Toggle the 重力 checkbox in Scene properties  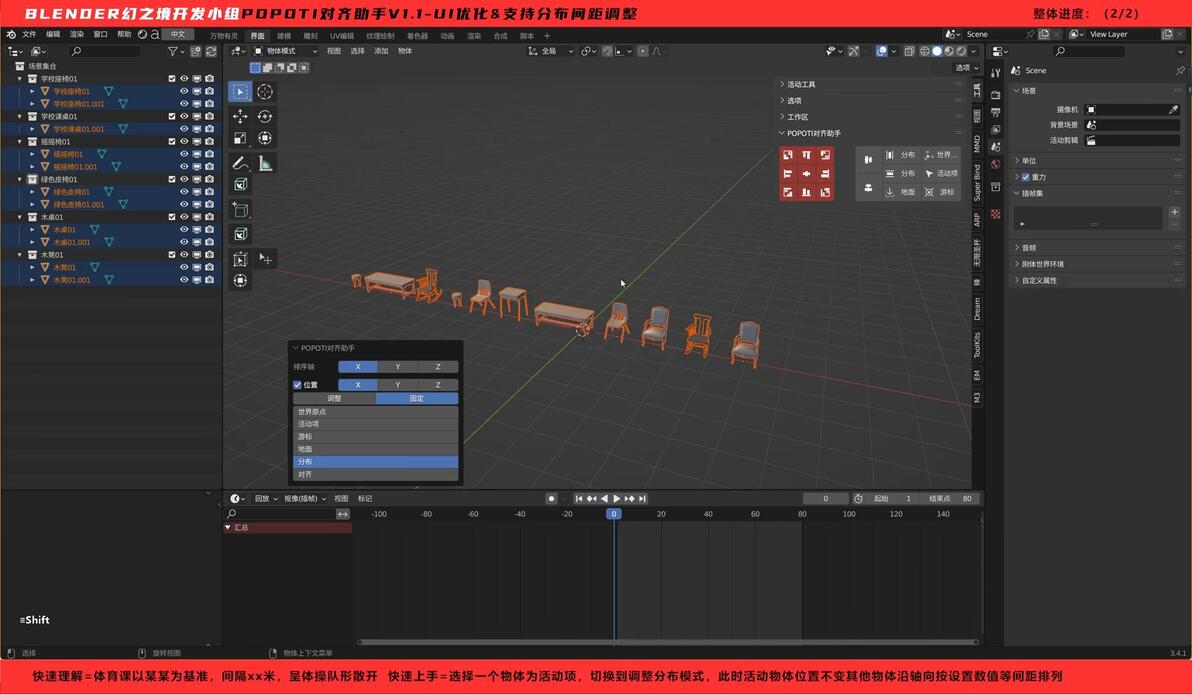(x=1026, y=177)
